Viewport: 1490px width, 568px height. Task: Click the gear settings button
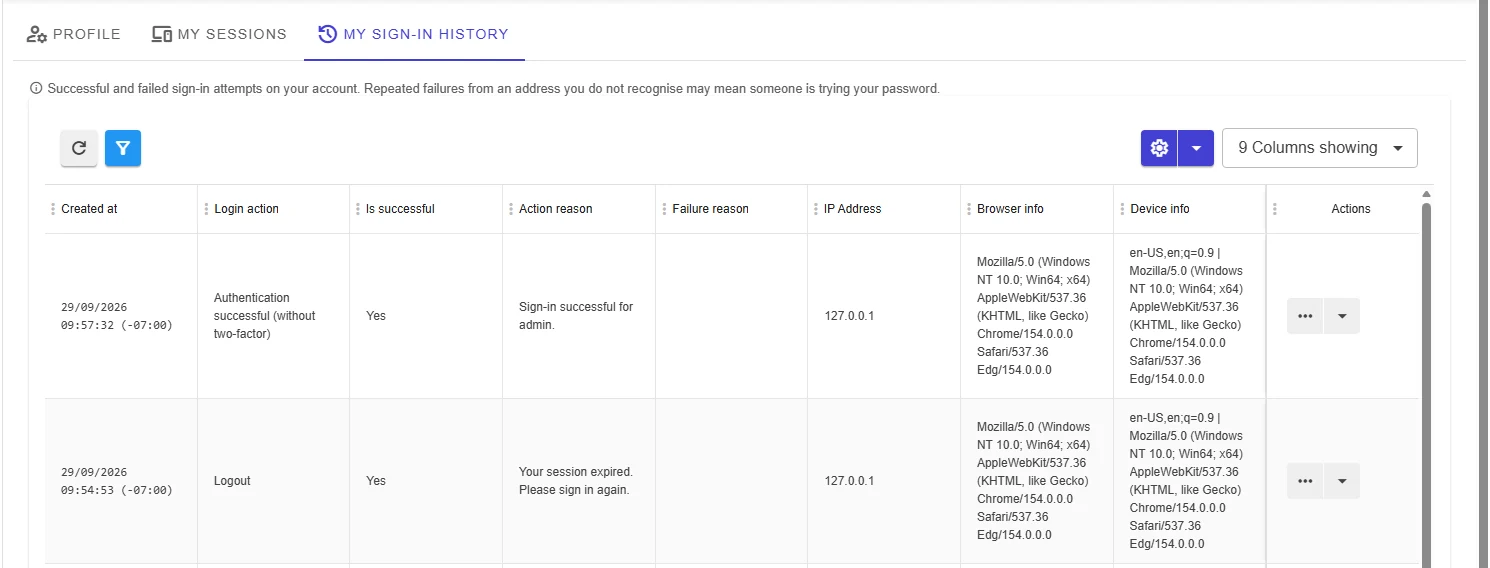point(1159,148)
